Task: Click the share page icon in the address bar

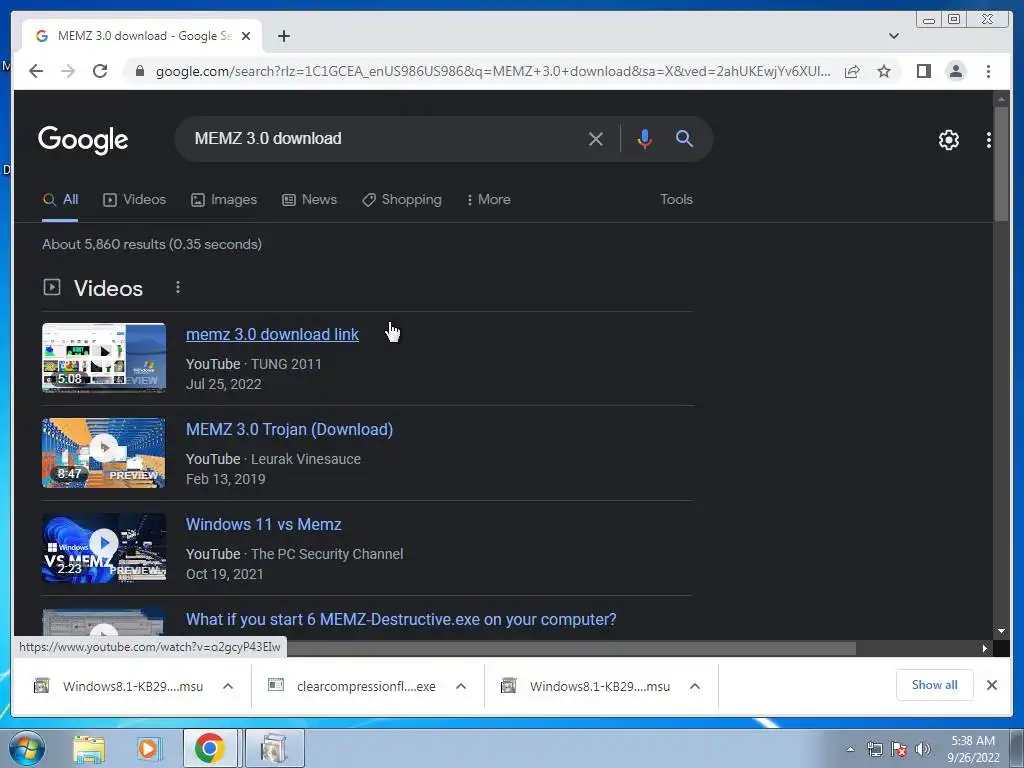Action: click(852, 71)
